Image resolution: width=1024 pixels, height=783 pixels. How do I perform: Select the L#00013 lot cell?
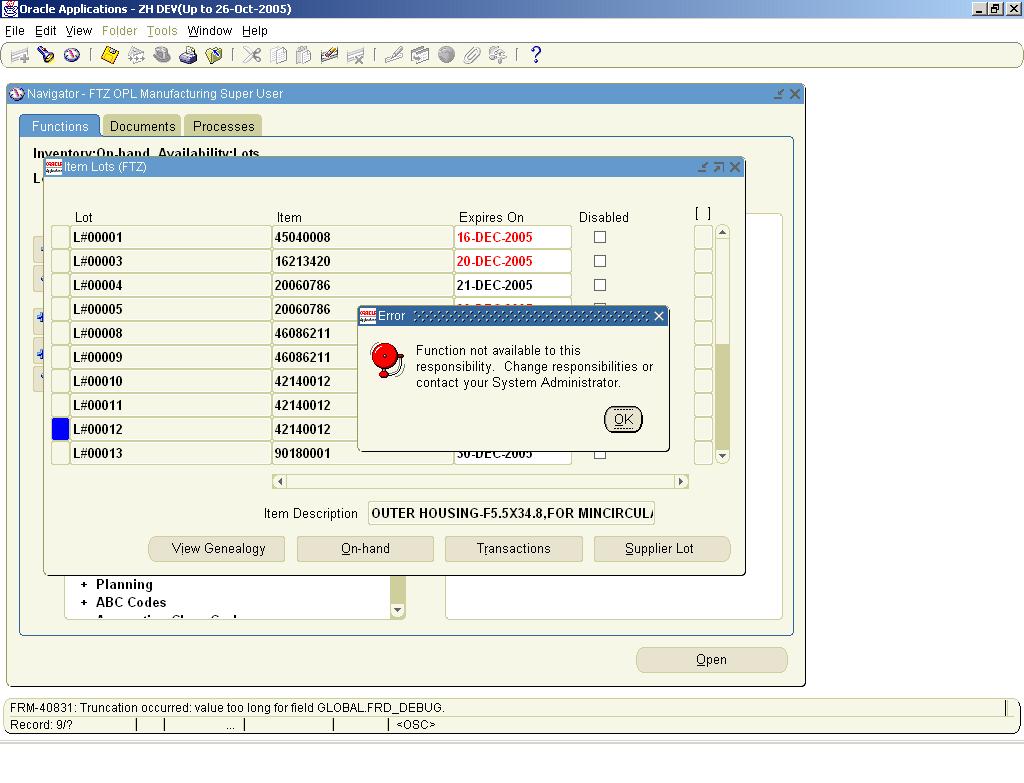click(170, 453)
